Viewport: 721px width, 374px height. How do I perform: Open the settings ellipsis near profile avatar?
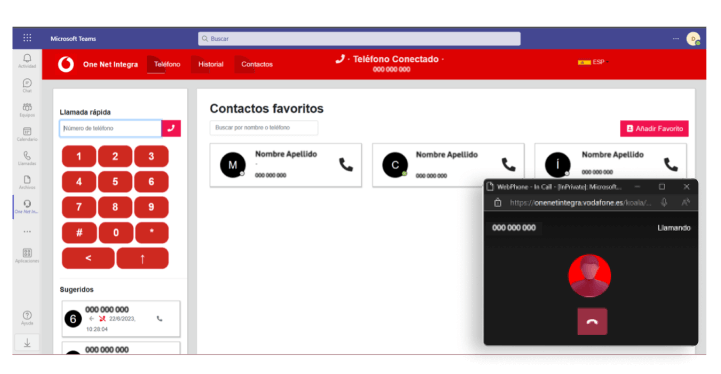pos(675,39)
